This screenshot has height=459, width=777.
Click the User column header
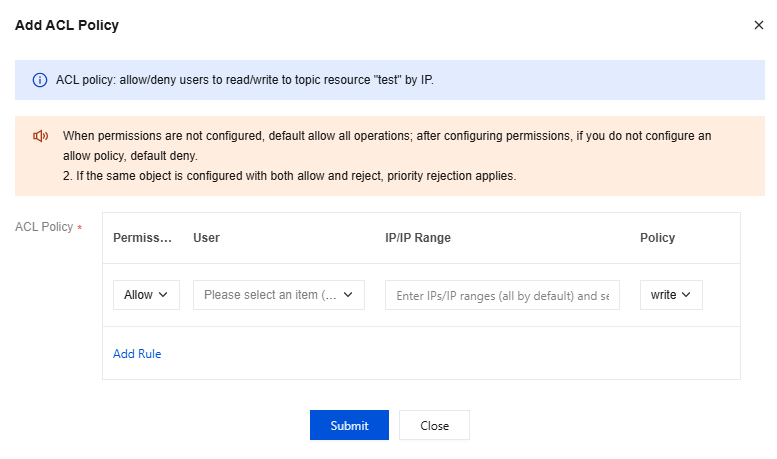click(x=206, y=238)
